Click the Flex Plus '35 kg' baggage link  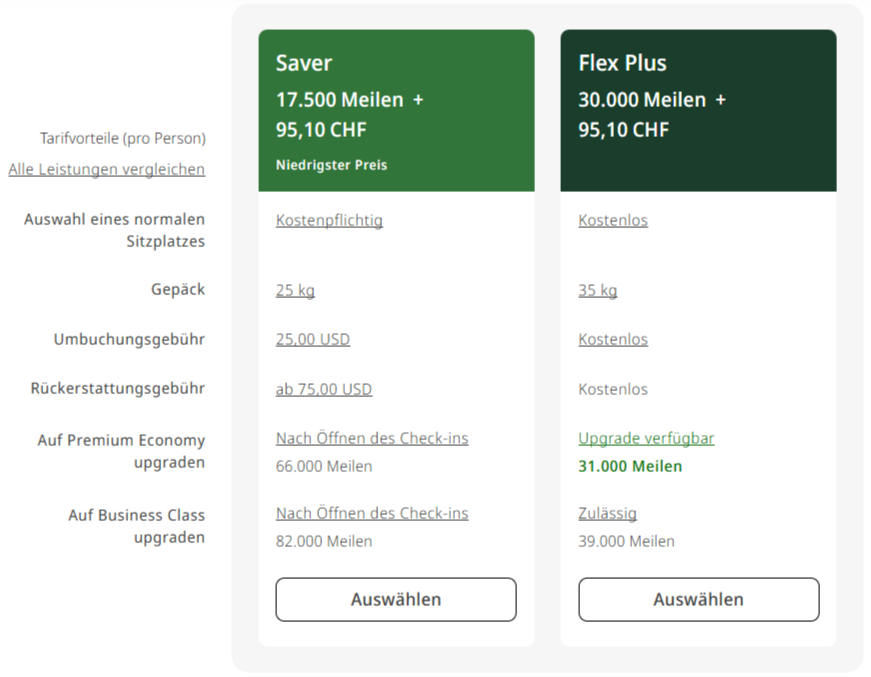pyautogui.click(x=597, y=290)
